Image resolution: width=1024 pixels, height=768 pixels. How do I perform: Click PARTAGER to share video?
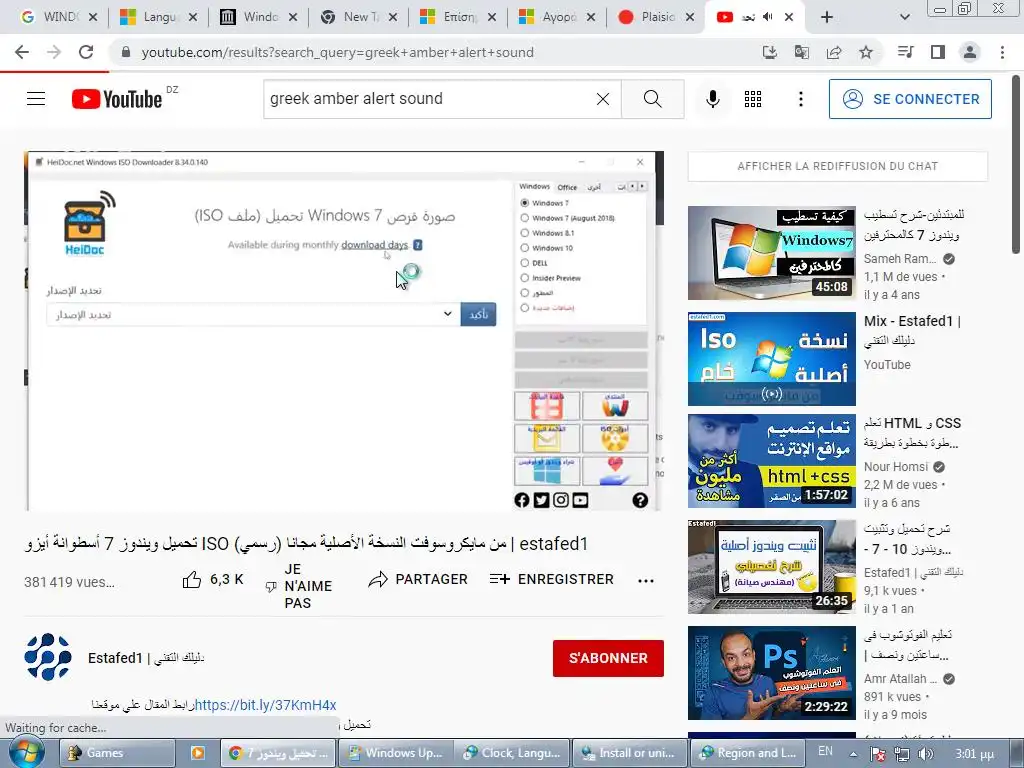pyautogui.click(x=418, y=579)
